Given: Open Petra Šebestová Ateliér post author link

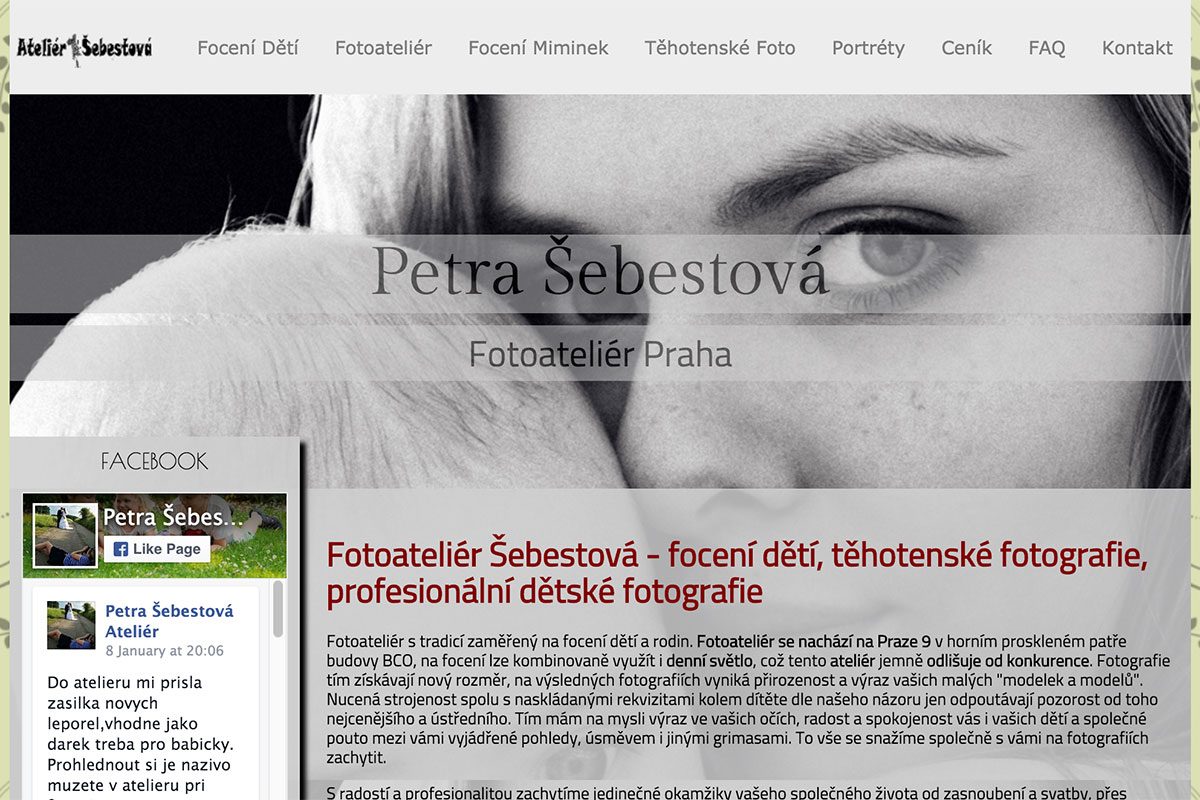Looking at the screenshot, I should click(169, 621).
